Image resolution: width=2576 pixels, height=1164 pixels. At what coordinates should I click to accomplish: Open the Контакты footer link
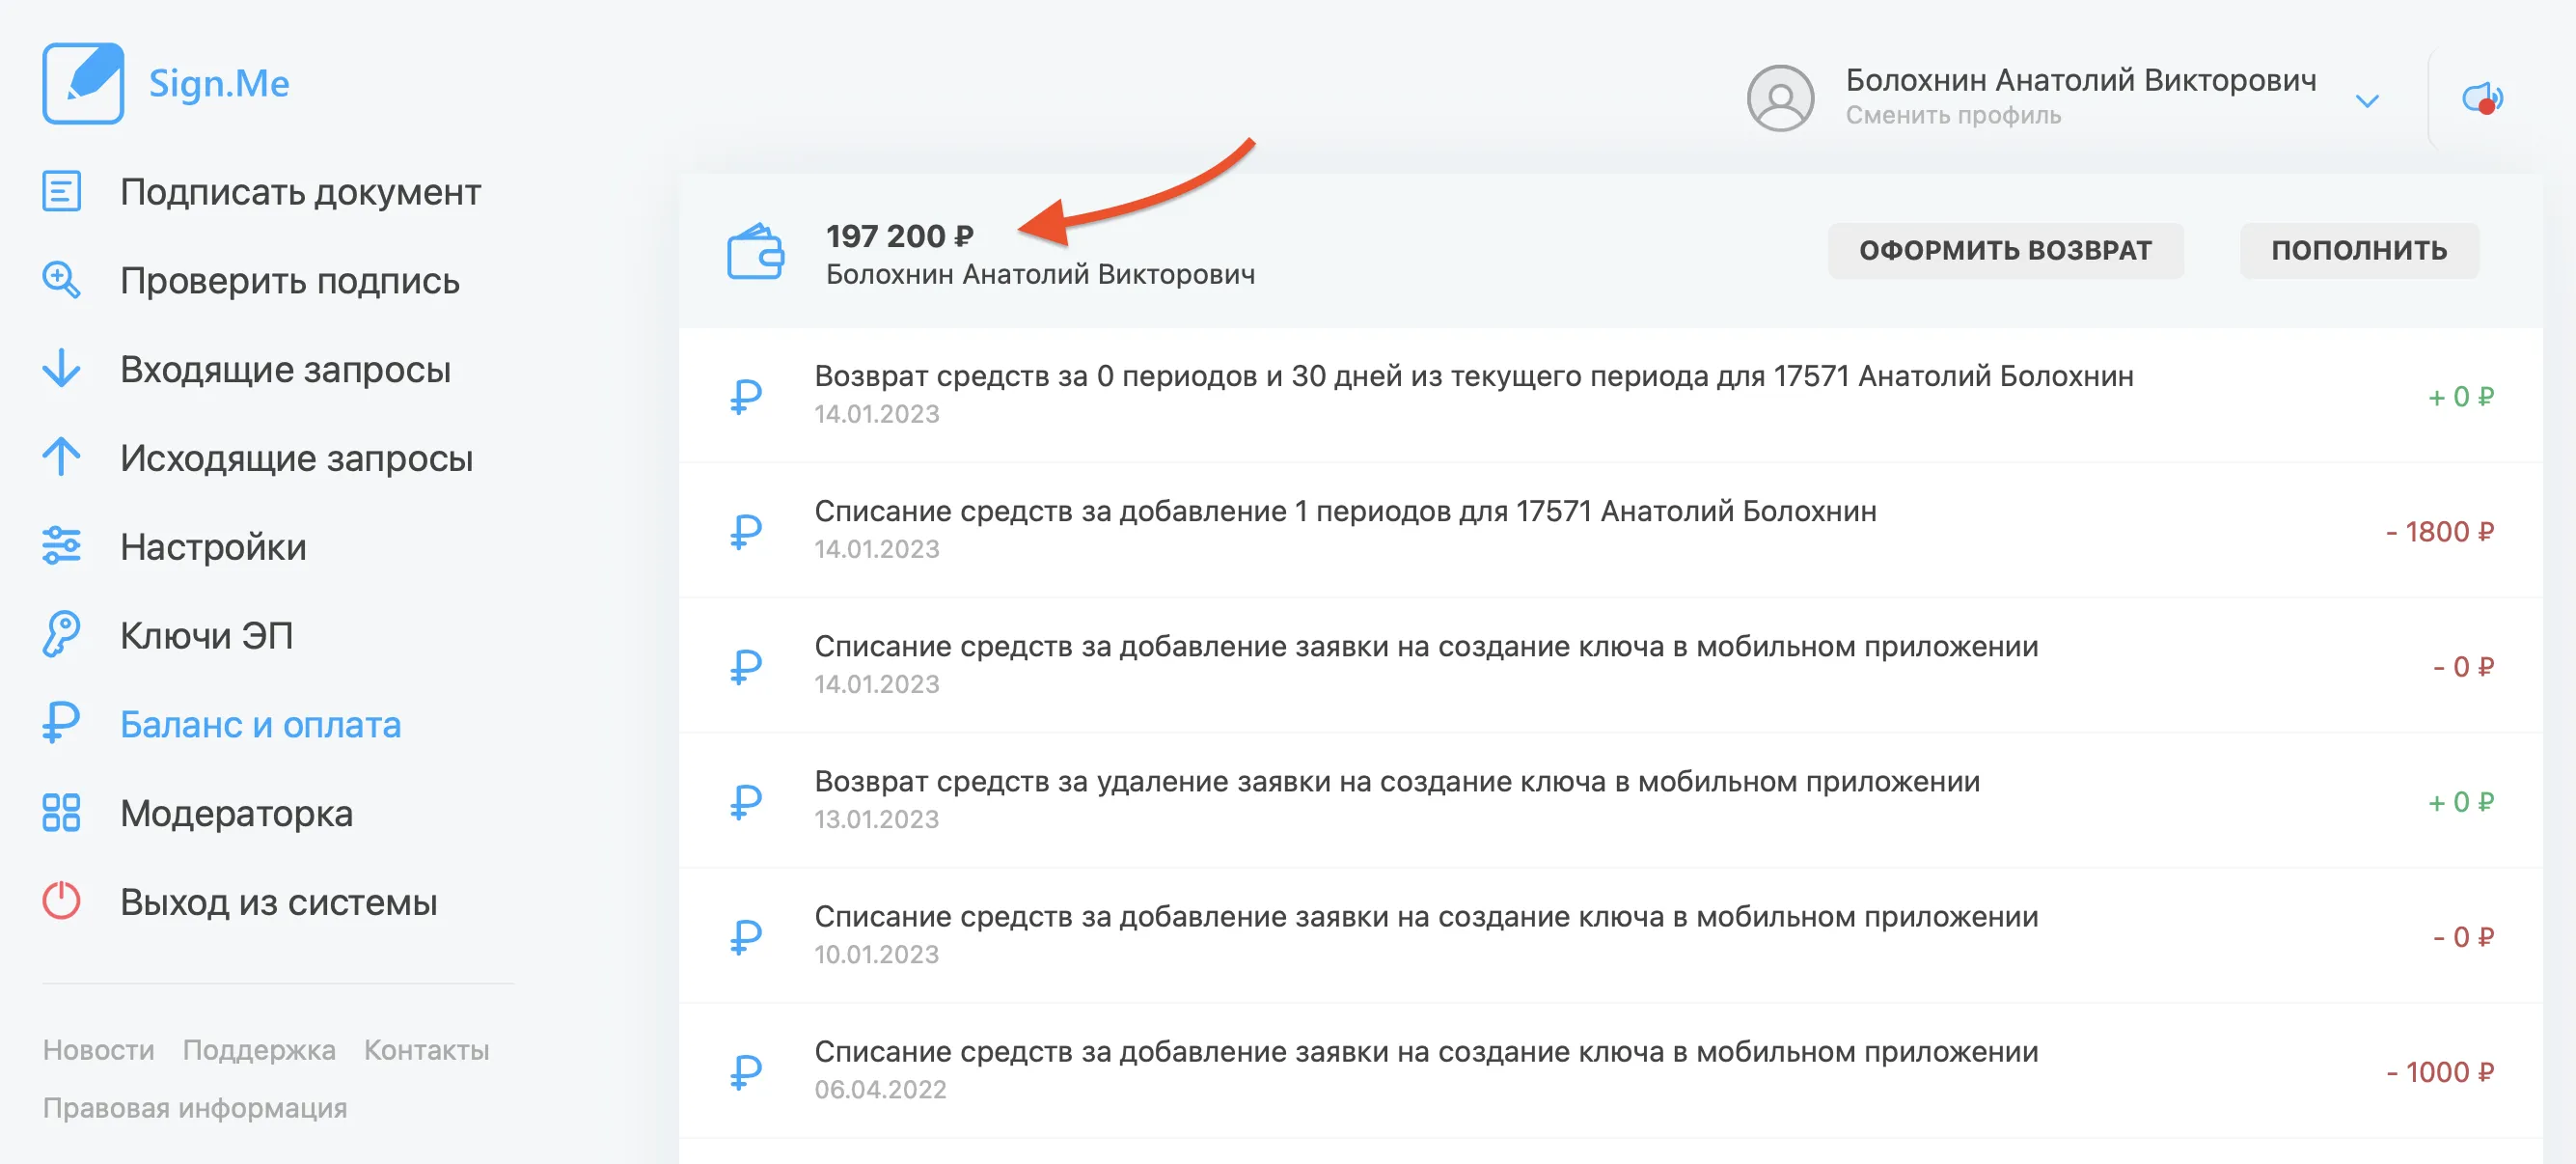pyautogui.click(x=426, y=1050)
